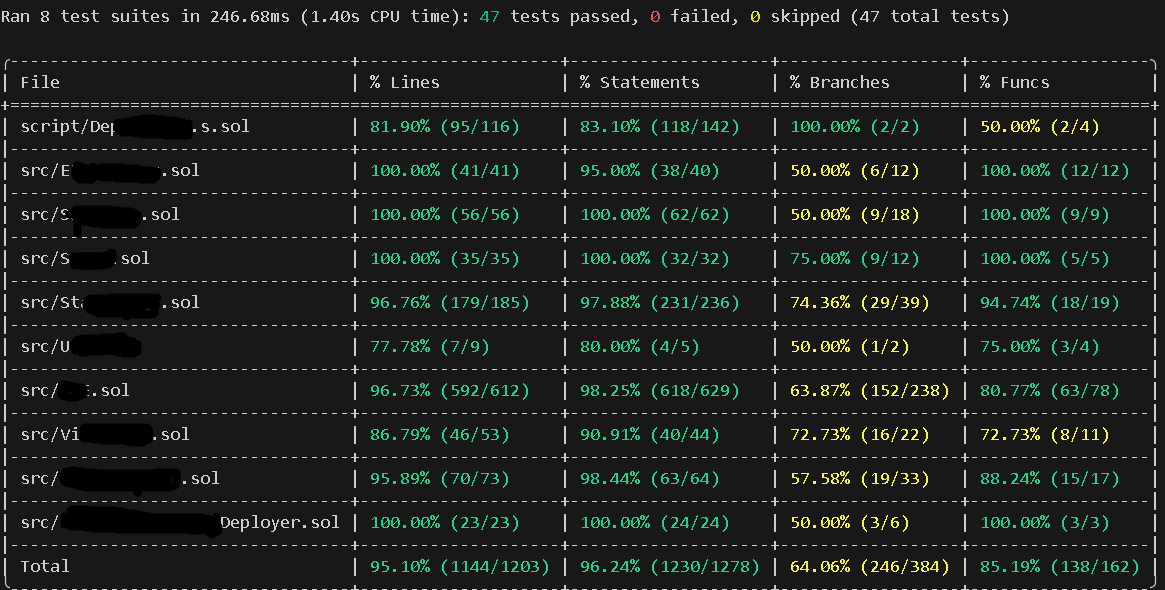Click the '75.00% (3/4)' funcs value
The height and width of the screenshot is (590, 1165).
(x=1040, y=346)
